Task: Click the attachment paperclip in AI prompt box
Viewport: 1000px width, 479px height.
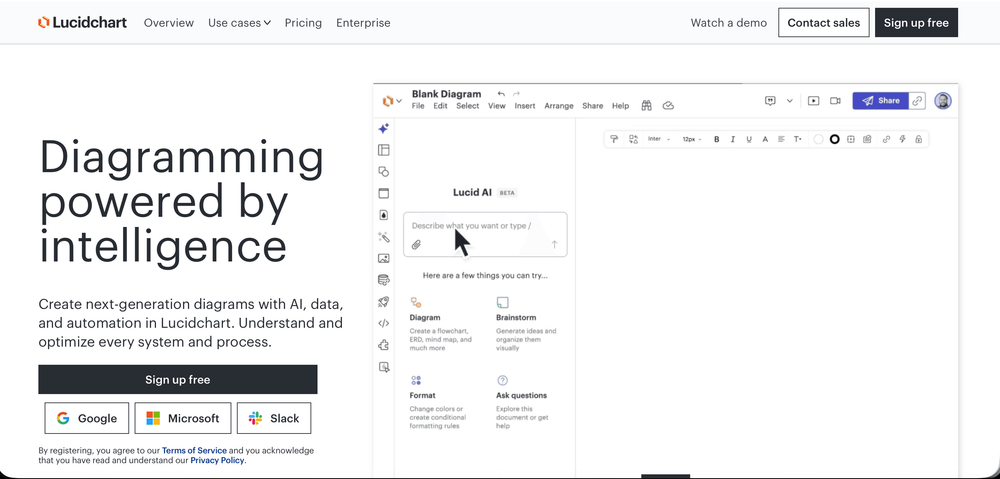Action: click(416, 244)
